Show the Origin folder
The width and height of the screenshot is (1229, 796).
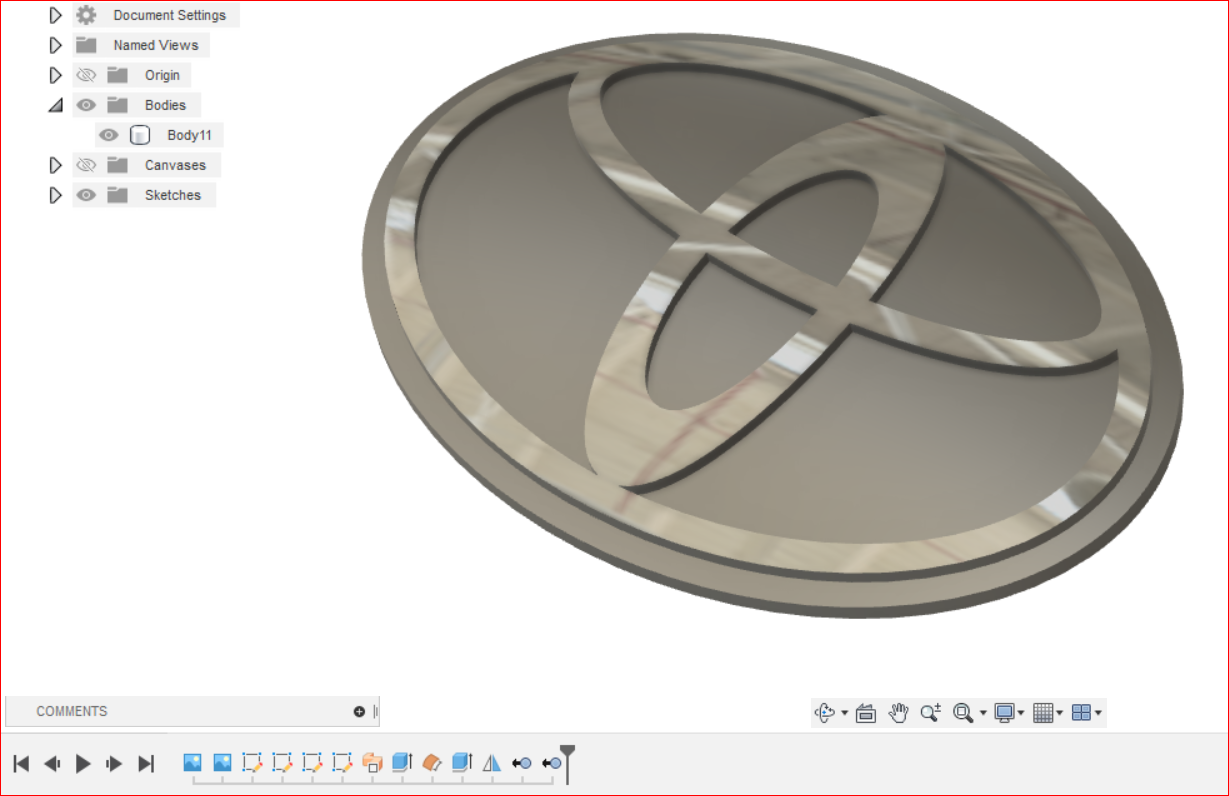85,74
